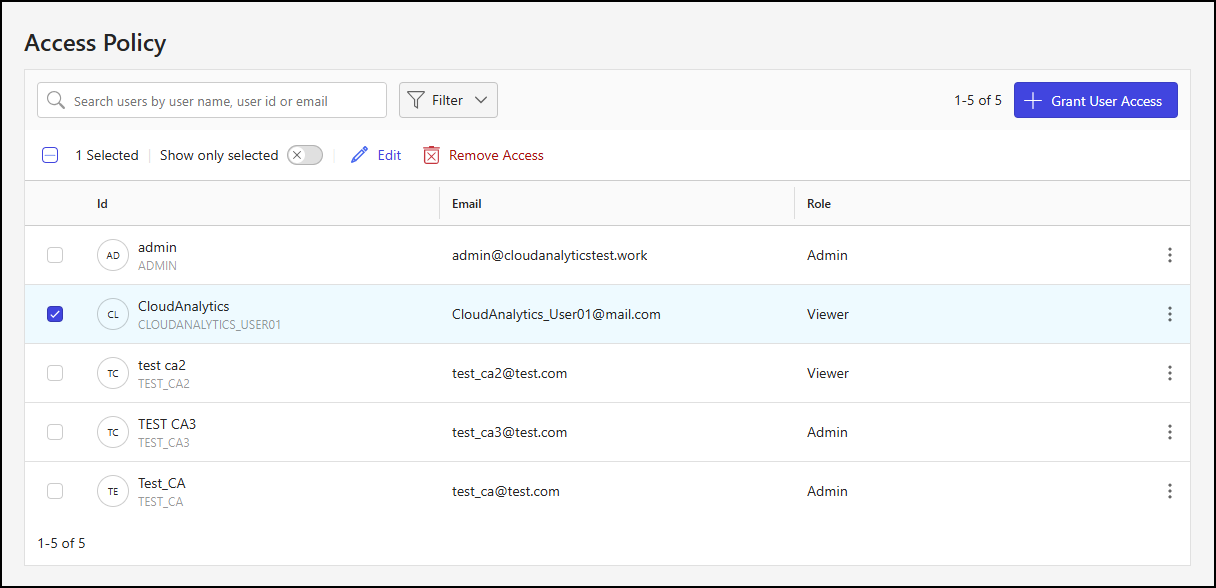
Task: Check the checkbox for test ca2
Action: pos(55,372)
